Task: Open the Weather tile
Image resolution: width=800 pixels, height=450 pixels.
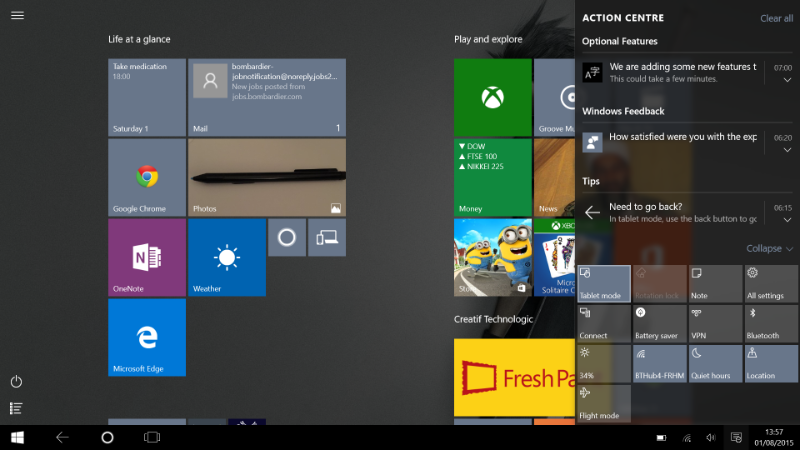Action: tap(227, 257)
